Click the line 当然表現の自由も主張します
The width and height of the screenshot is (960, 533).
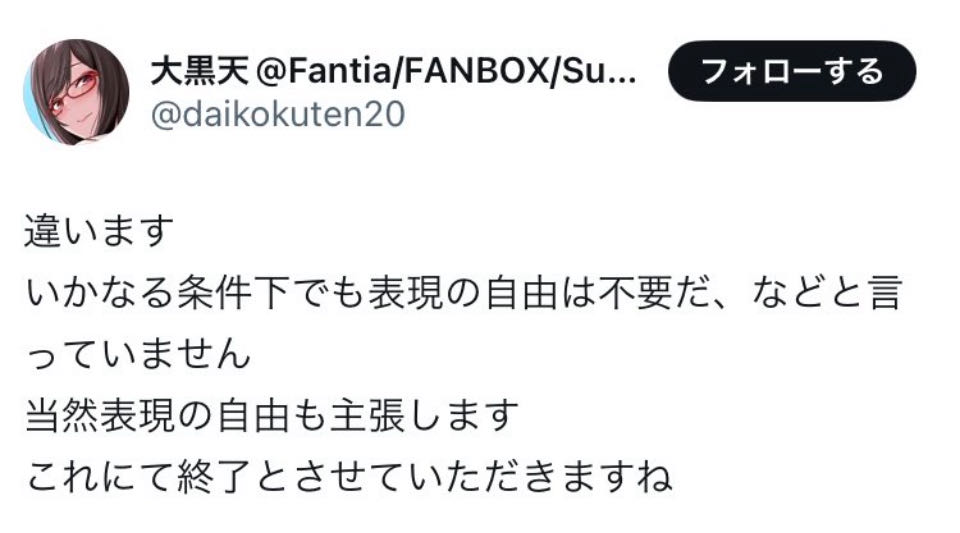point(271,416)
